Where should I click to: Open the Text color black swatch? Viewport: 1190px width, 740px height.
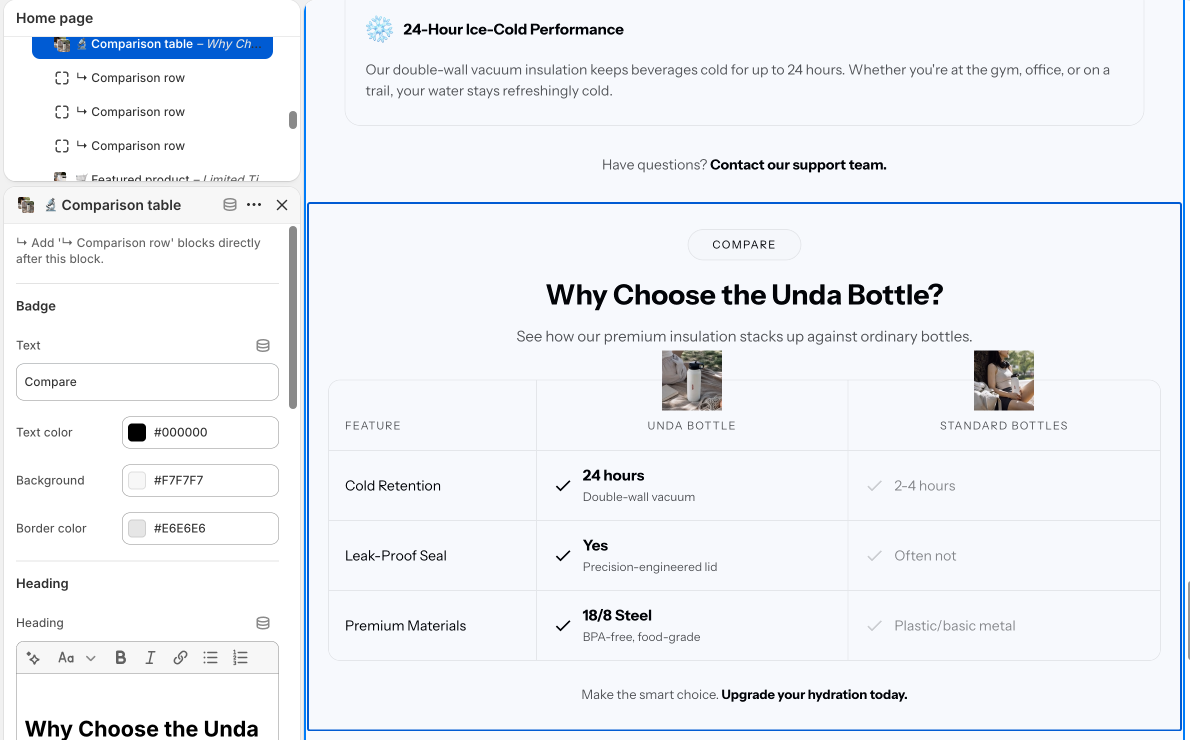click(x=137, y=433)
